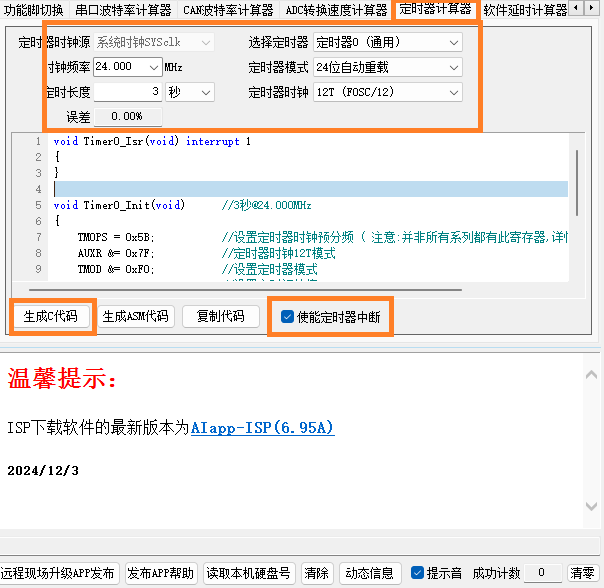604x588 pixels.
Task: Click the TMOD &= 0xF0 code line
Action: click(x=116, y=269)
